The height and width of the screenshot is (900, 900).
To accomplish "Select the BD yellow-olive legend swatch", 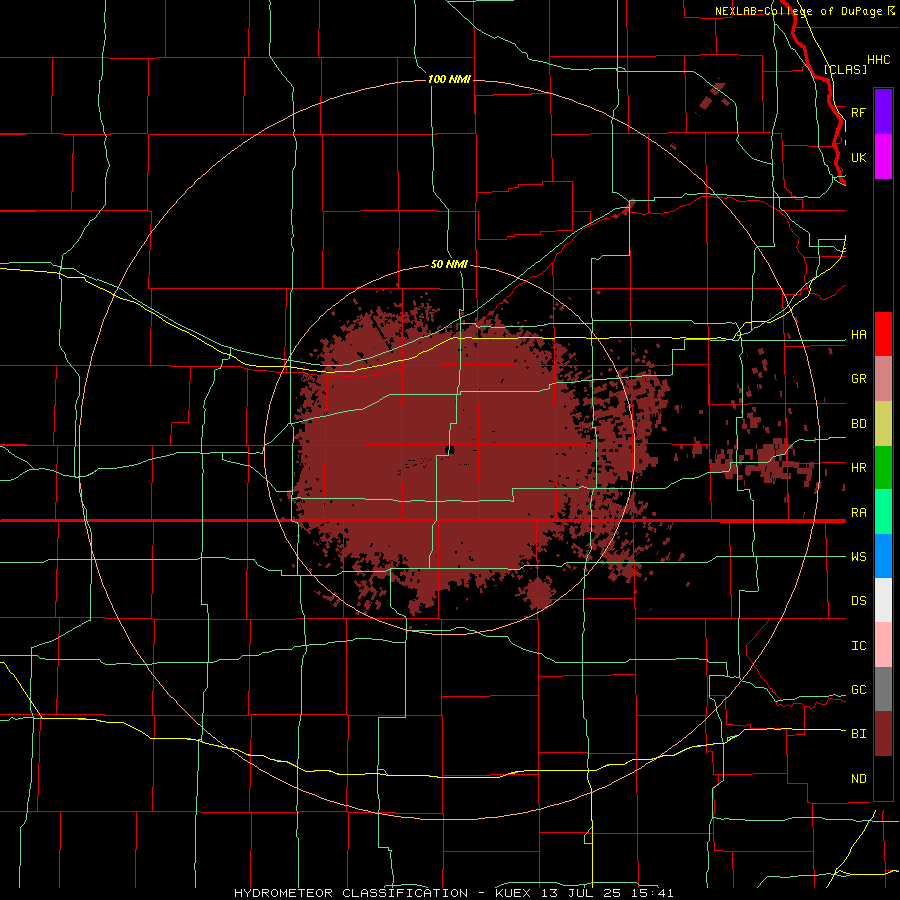I will point(883,424).
